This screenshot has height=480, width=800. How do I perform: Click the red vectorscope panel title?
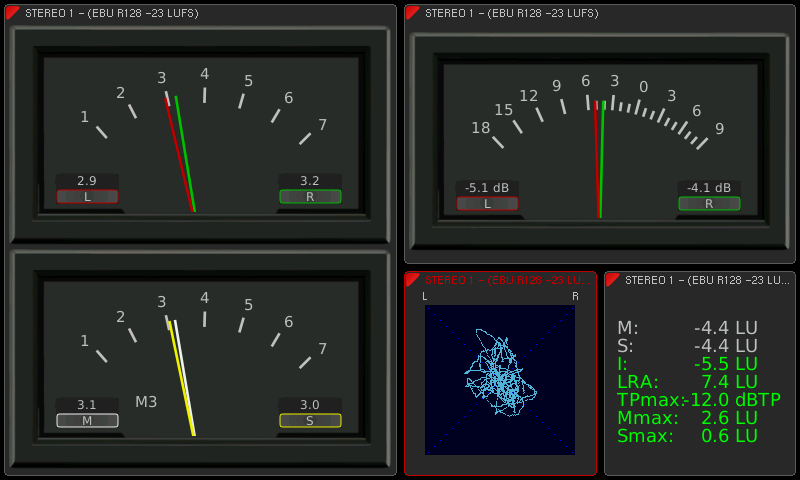(507, 280)
